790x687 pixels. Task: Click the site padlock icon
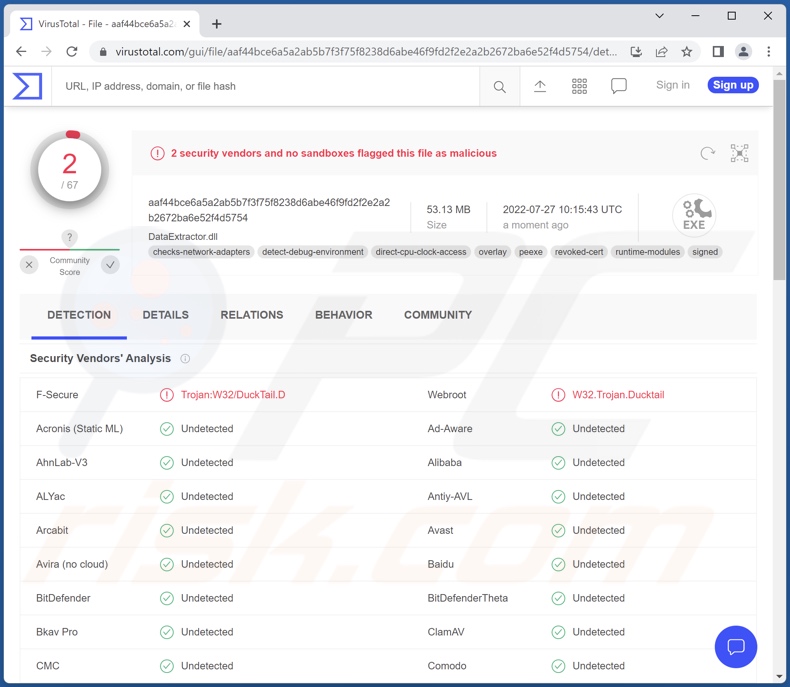point(103,52)
